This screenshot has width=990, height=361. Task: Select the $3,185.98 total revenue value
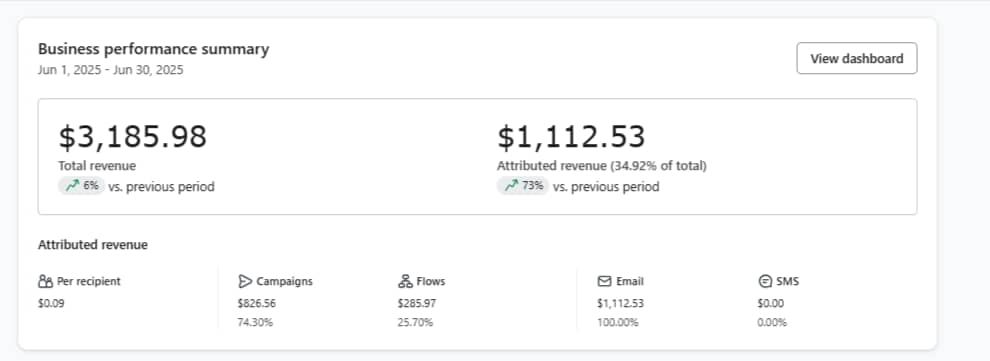[x=133, y=137]
